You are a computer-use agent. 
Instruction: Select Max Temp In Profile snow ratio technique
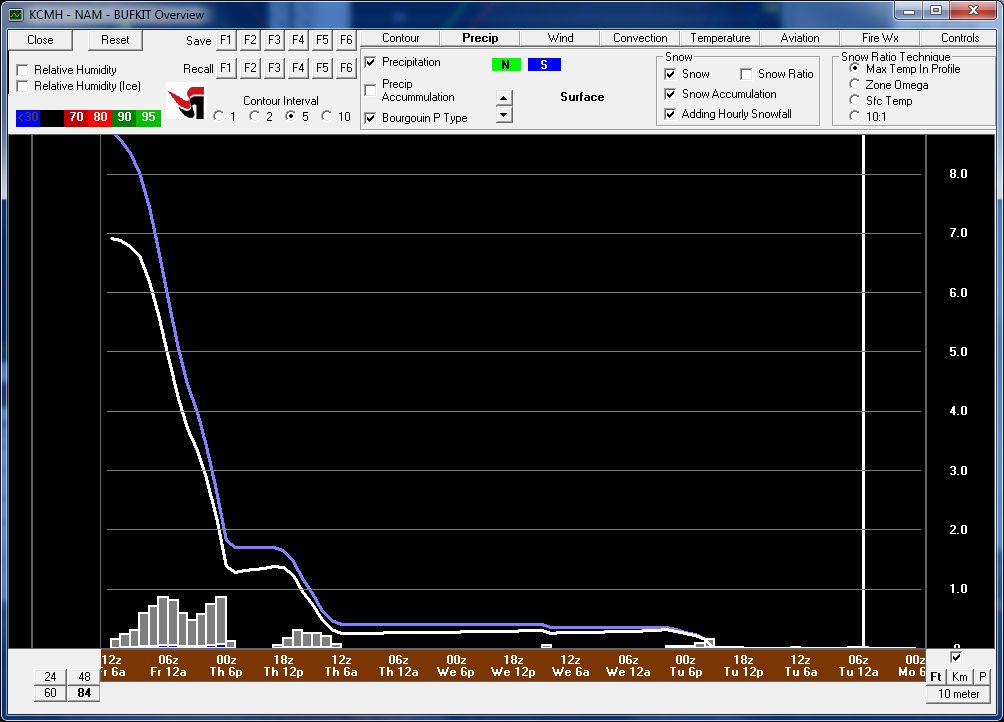854,68
